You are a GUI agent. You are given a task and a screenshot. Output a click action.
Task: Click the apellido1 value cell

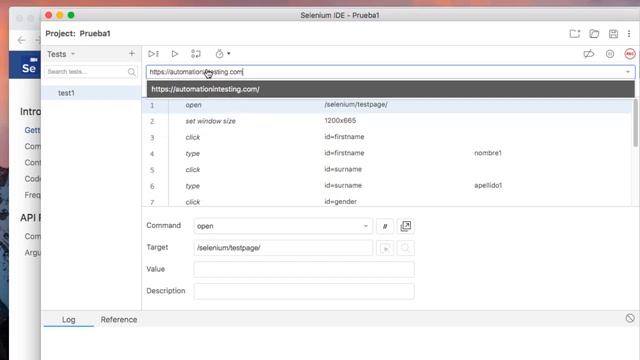click(x=488, y=185)
